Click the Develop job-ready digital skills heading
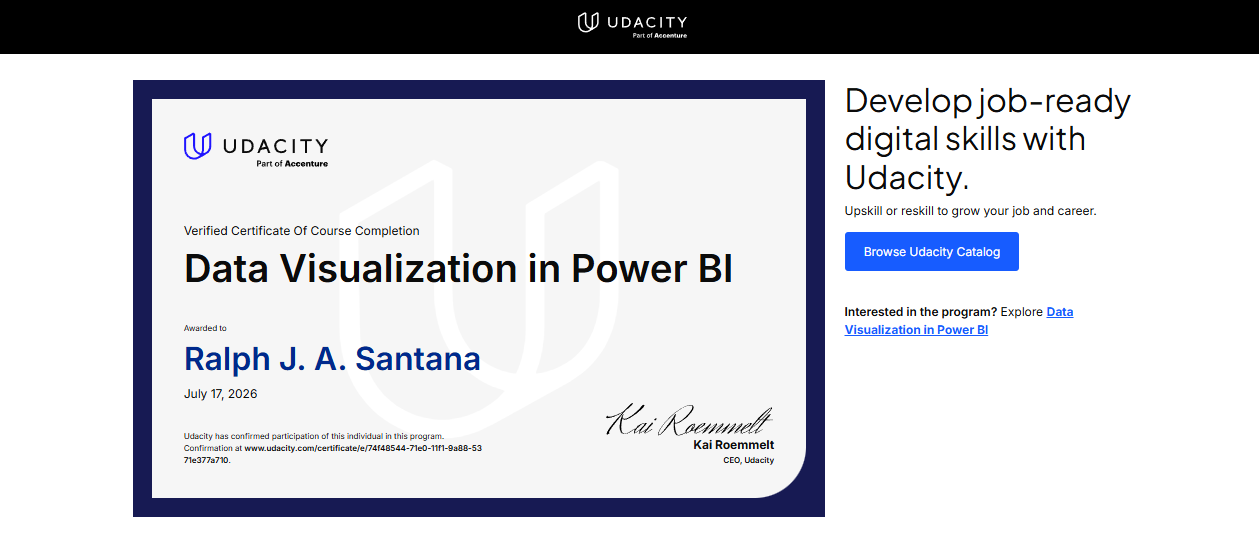Image resolution: width=1259 pixels, height=535 pixels. tap(987, 139)
